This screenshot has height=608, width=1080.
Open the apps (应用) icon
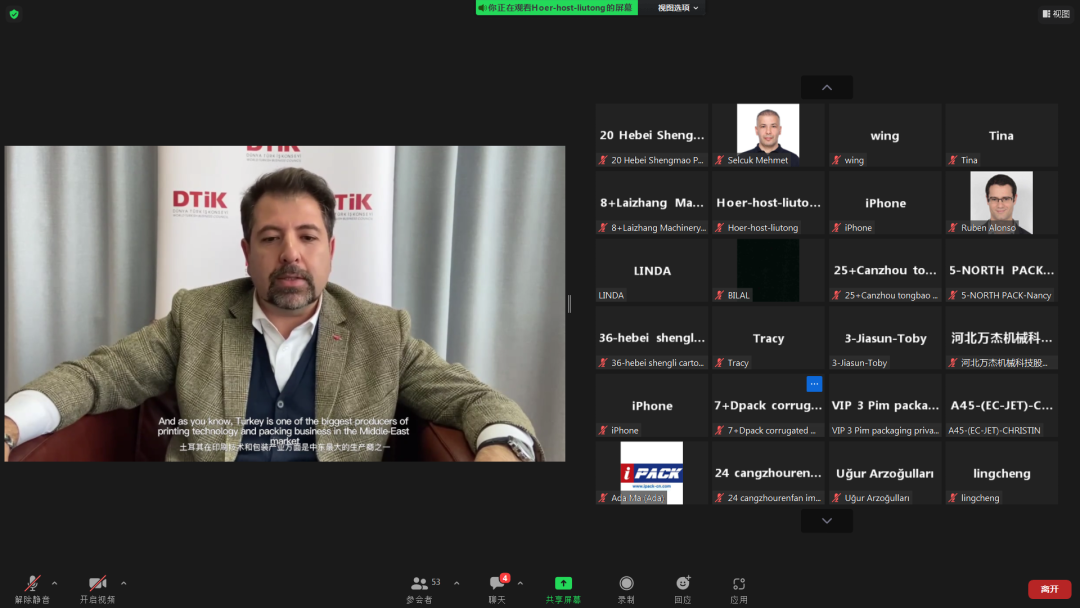pyautogui.click(x=739, y=583)
